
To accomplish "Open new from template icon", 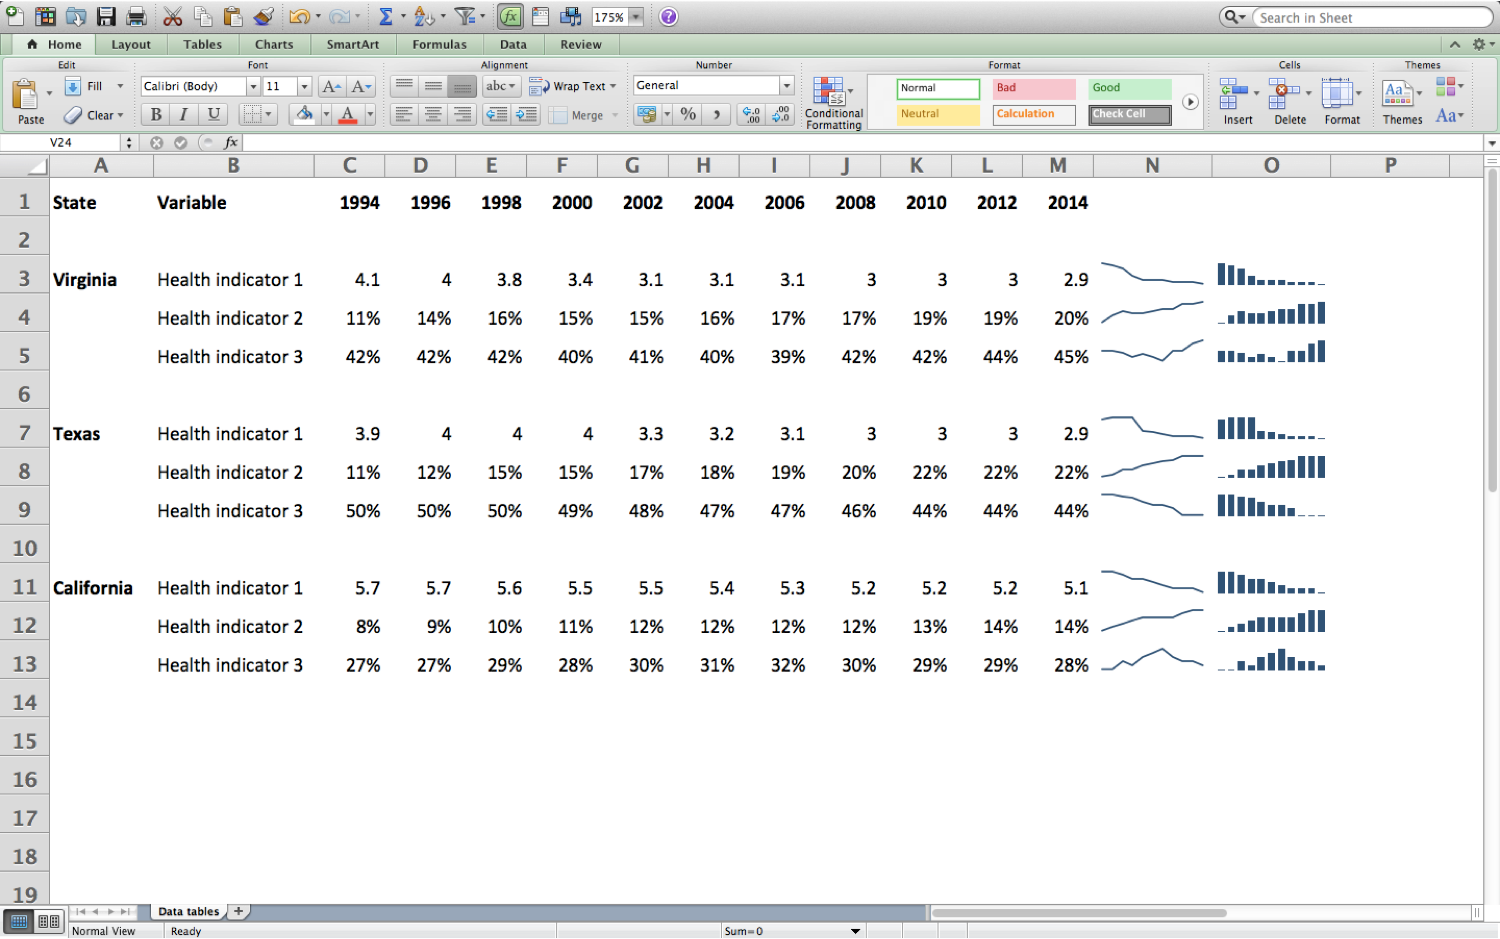I will point(45,16).
